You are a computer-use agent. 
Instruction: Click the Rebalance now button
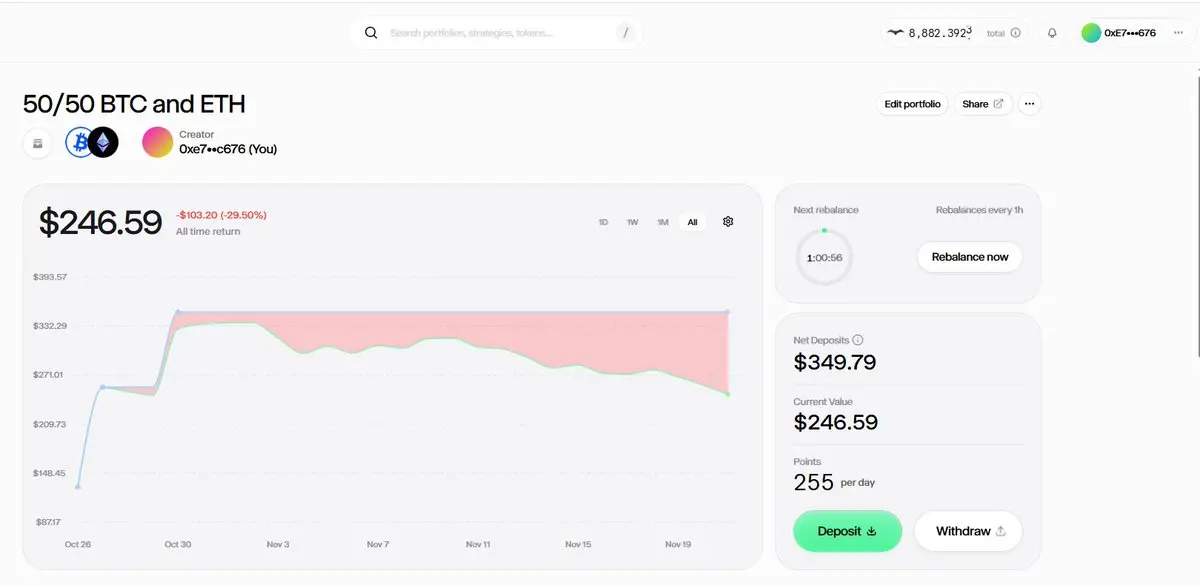[970, 257]
